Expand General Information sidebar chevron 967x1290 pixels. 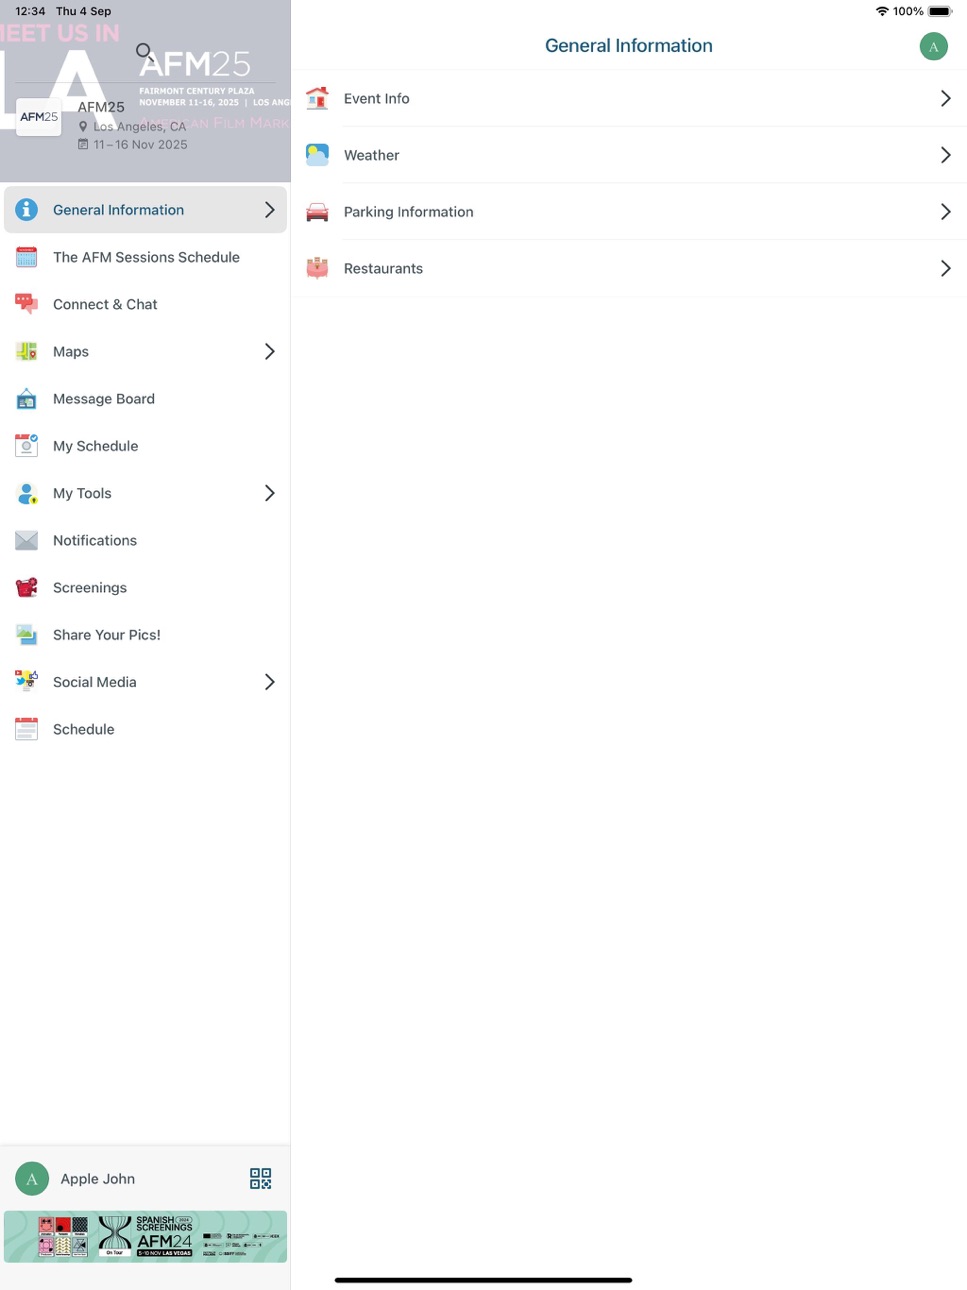pos(269,210)
